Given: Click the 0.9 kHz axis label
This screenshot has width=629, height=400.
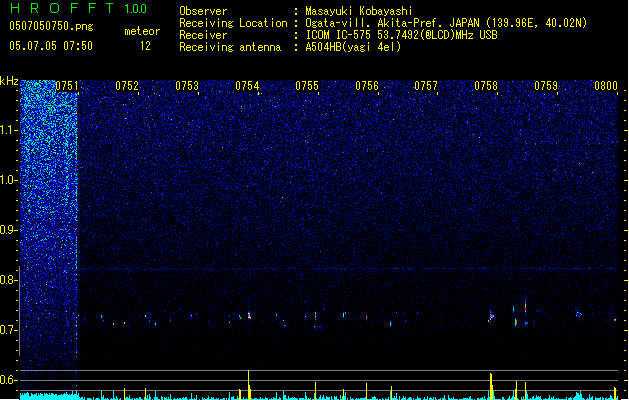Looking at the screenshot, I should click(x=8, y=230).
